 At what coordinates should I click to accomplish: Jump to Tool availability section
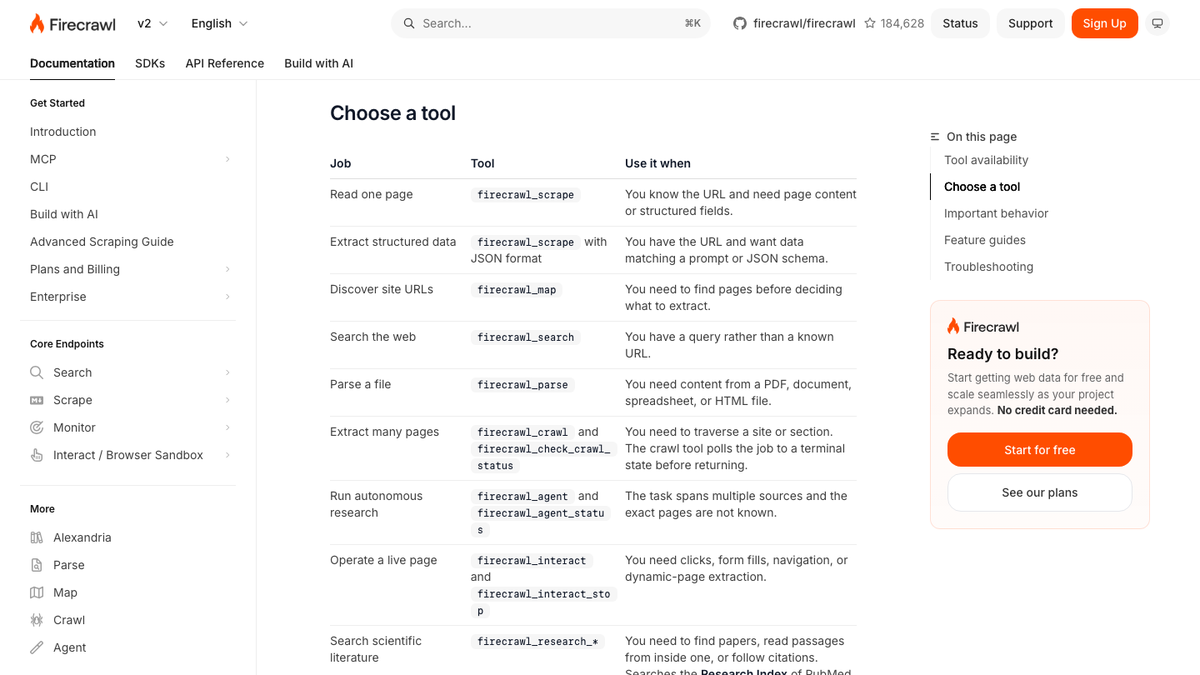pos(986,160)
